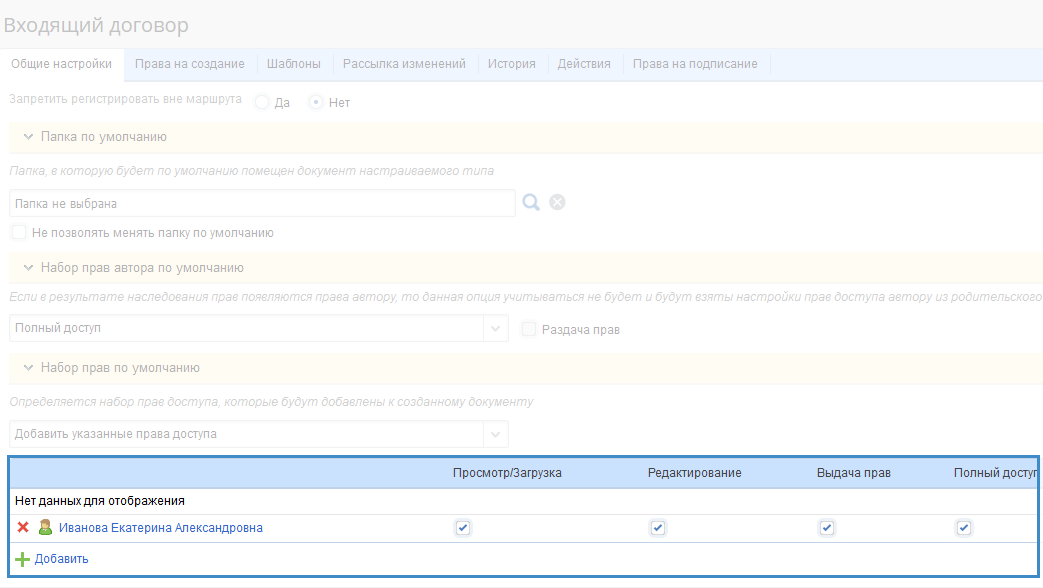
Task: Click the user avatar icon beside Иванова
Action: coord(44,528)
